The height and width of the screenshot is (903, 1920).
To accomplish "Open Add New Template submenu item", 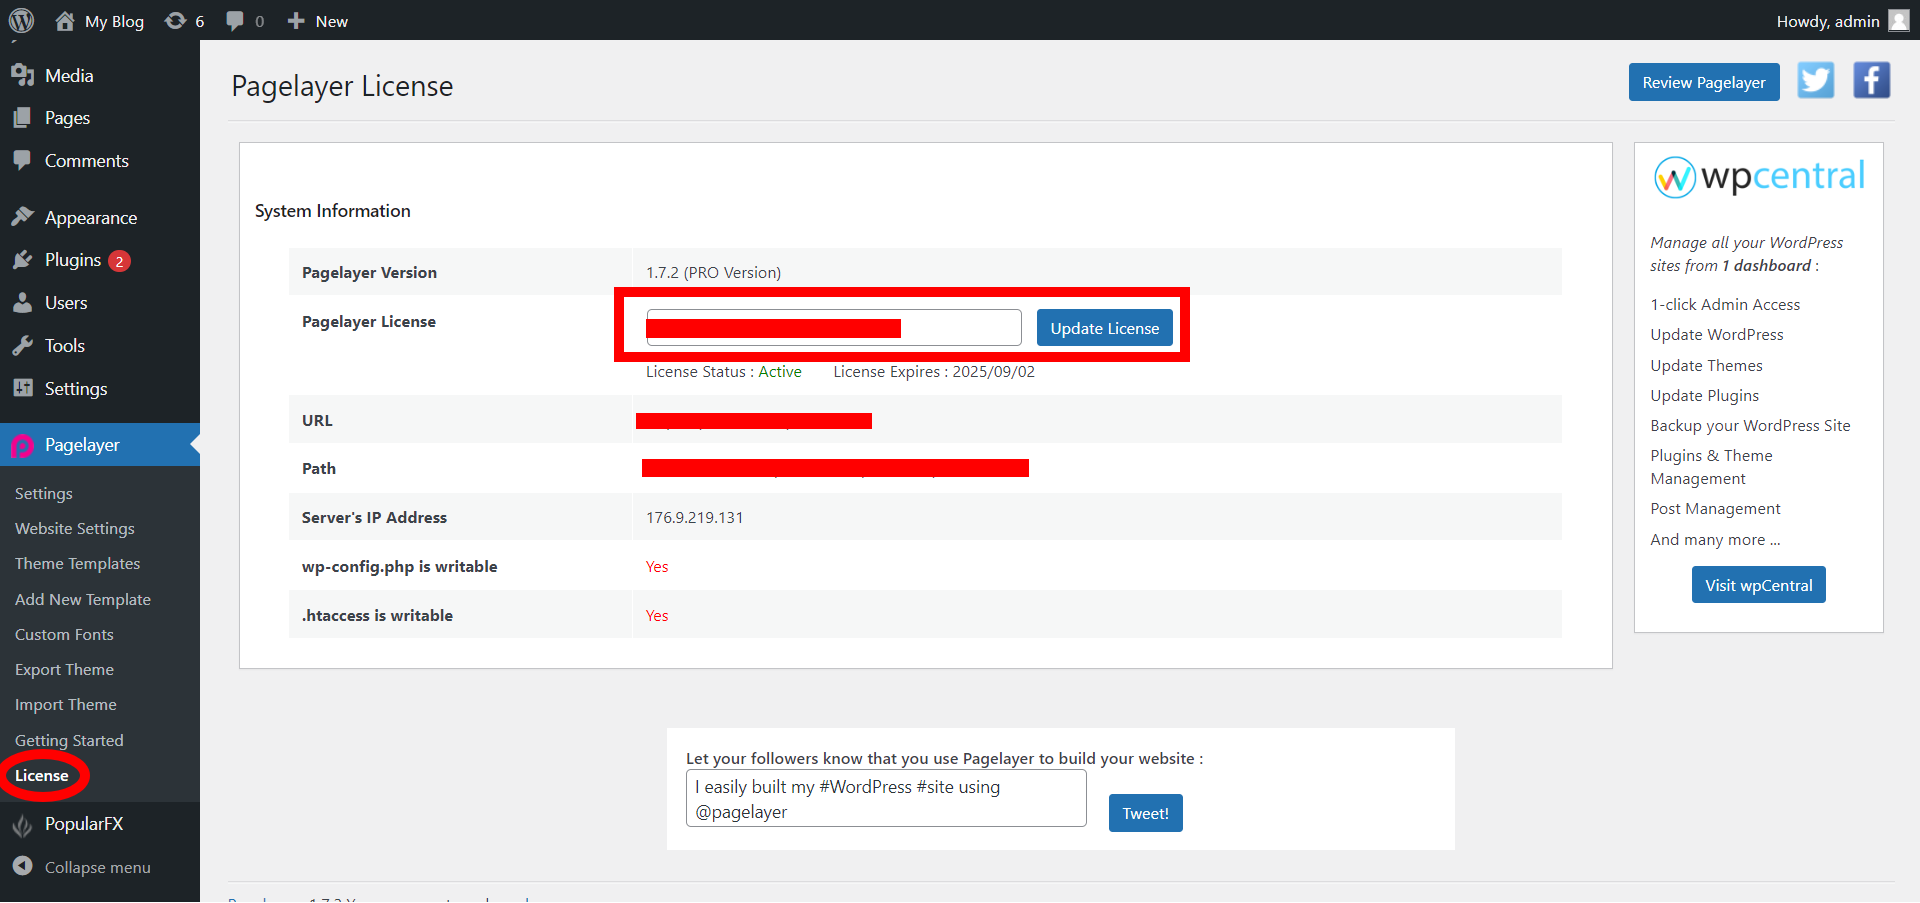I will pos(83,600).
